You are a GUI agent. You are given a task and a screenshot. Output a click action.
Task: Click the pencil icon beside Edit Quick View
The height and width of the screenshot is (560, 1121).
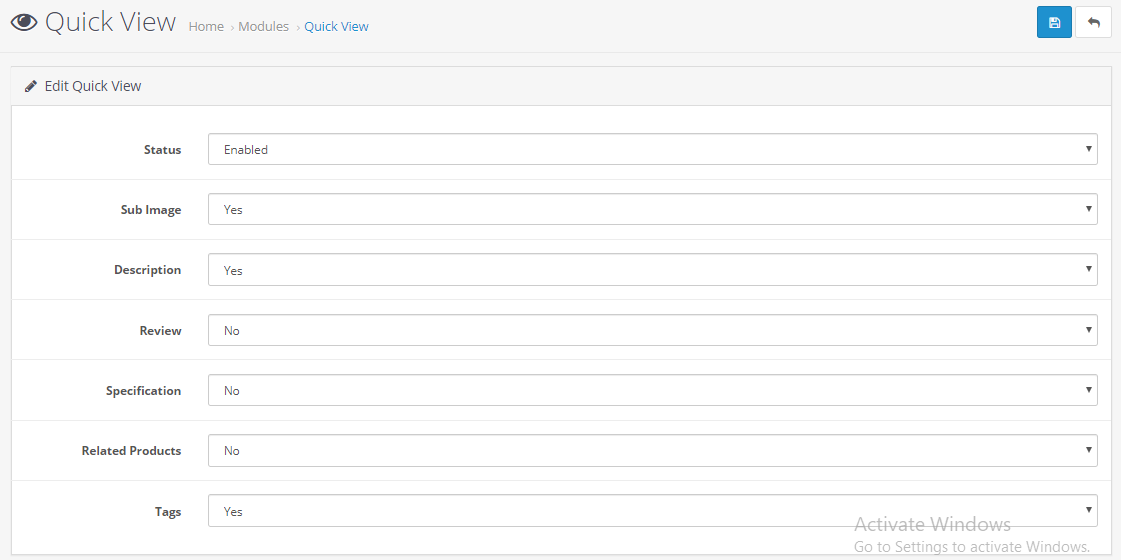coord(30,87)
